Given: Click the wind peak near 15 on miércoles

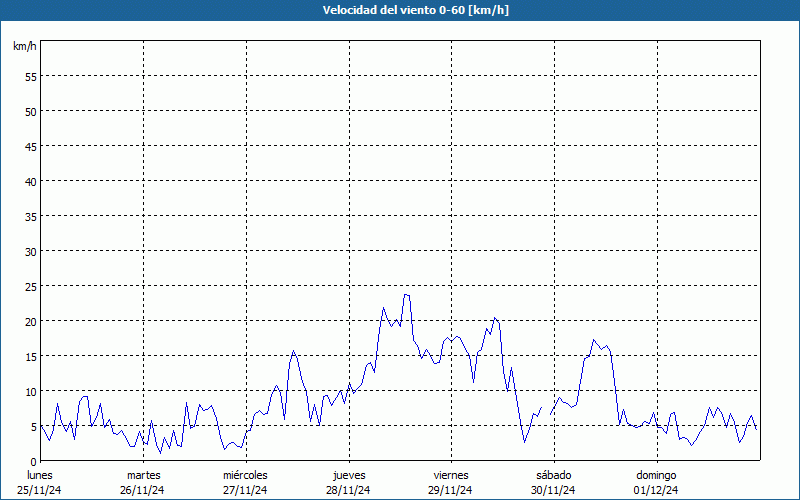Looking at the screenshot, I should coord(293,351).
